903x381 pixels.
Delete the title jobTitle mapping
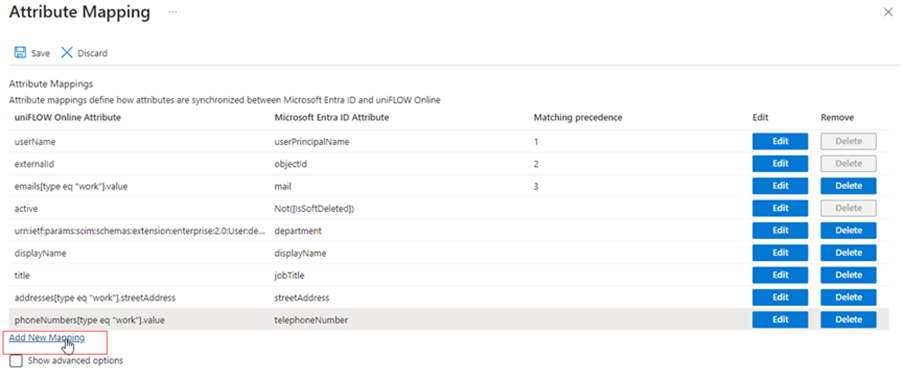848,275
